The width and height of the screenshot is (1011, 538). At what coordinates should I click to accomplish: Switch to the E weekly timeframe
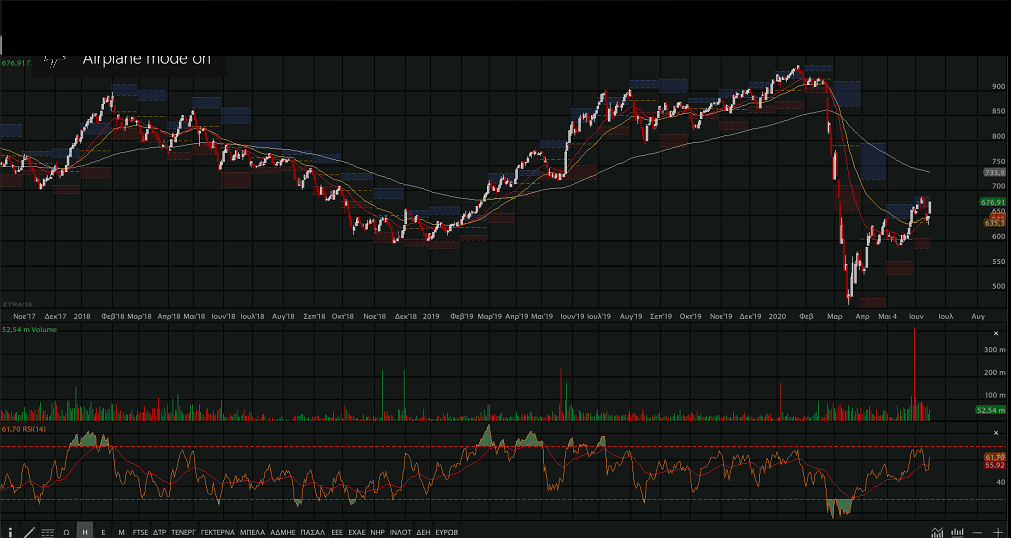click(103, 531)
